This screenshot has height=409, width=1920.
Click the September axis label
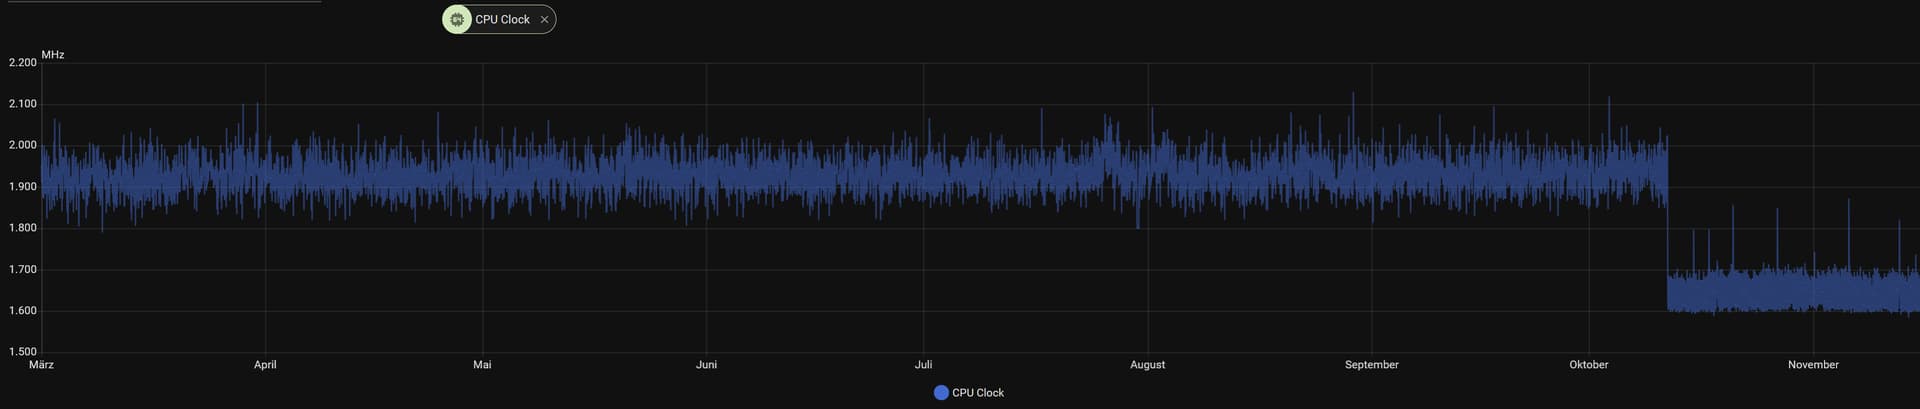pyautogui.click(x=1371, y=365)
